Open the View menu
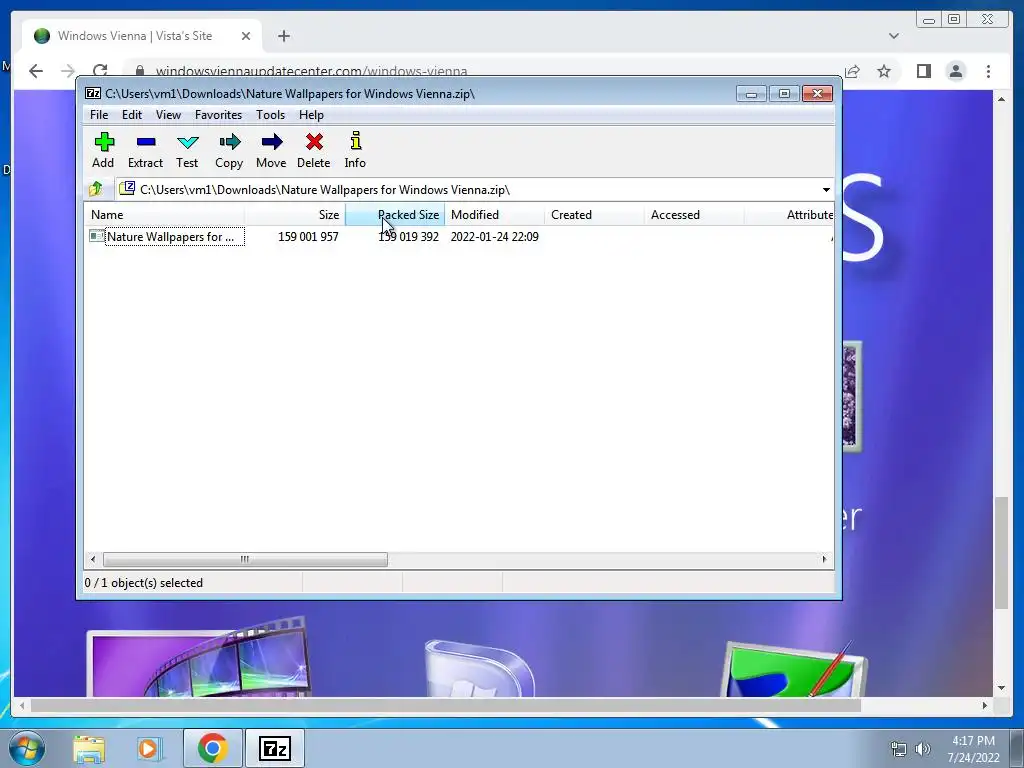 [x=168, y=115]
